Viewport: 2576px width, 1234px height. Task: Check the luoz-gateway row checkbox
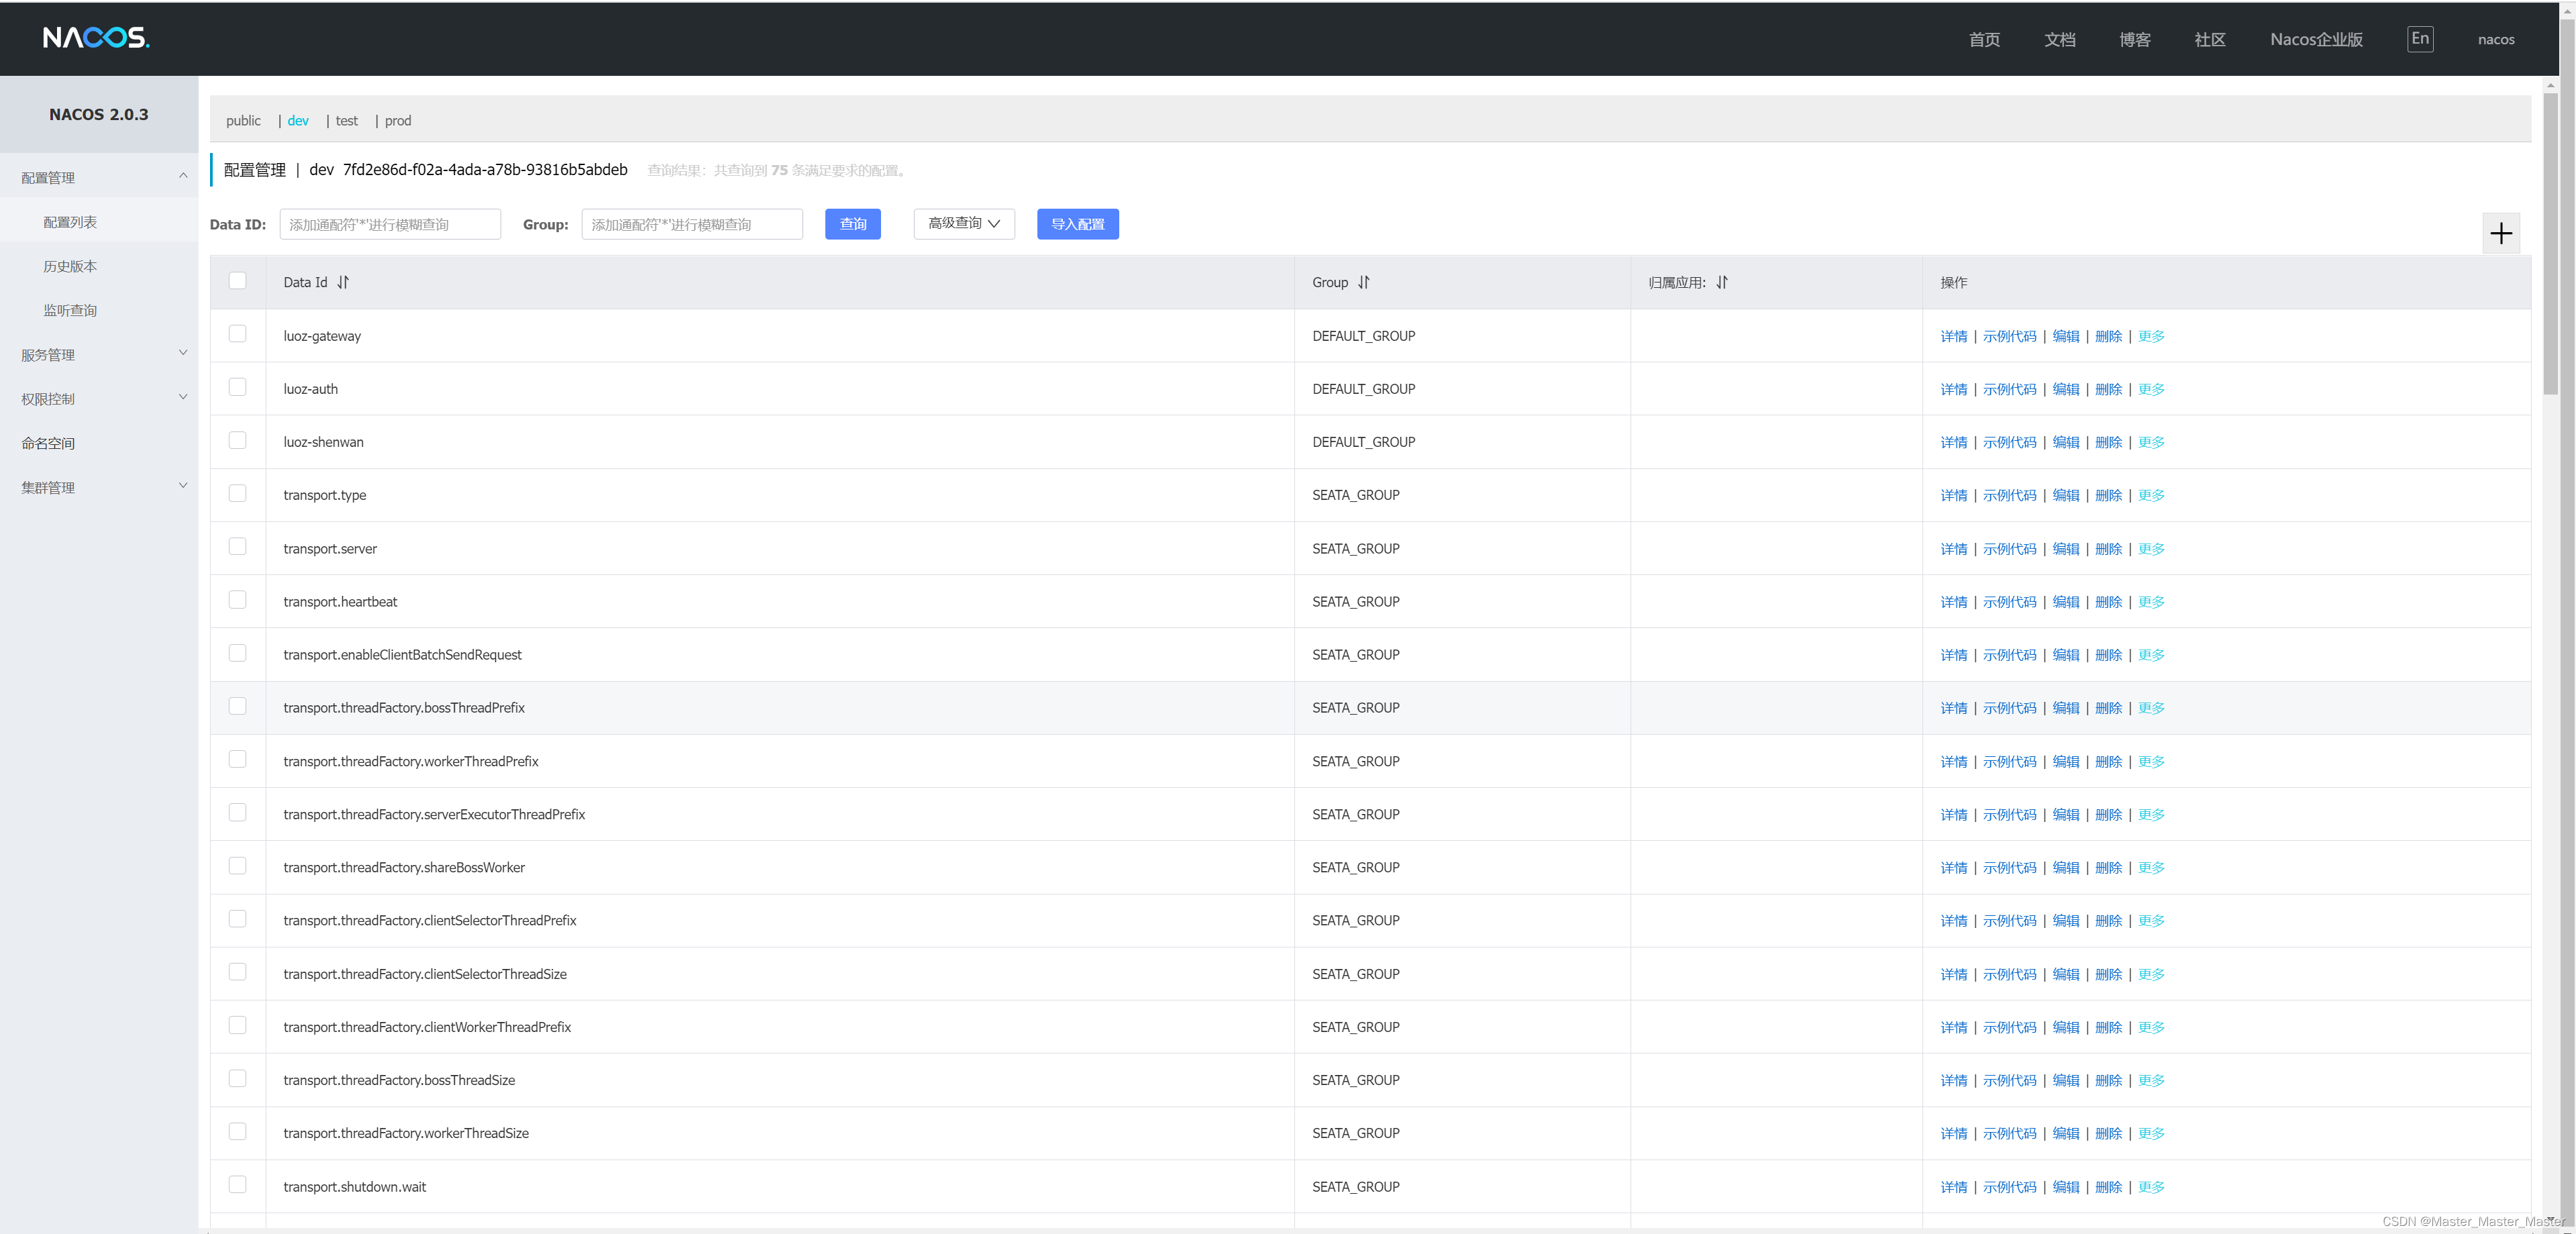[237, 334]
